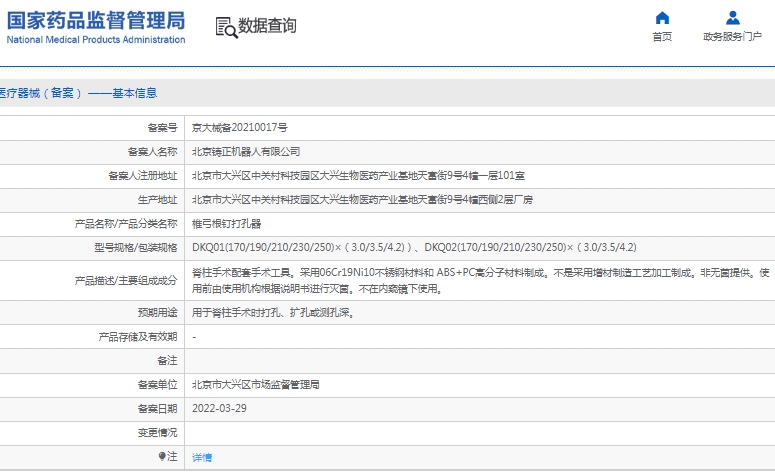775x472 pixels.
Task: Open the 详情 details link
Action: (202, 458)
